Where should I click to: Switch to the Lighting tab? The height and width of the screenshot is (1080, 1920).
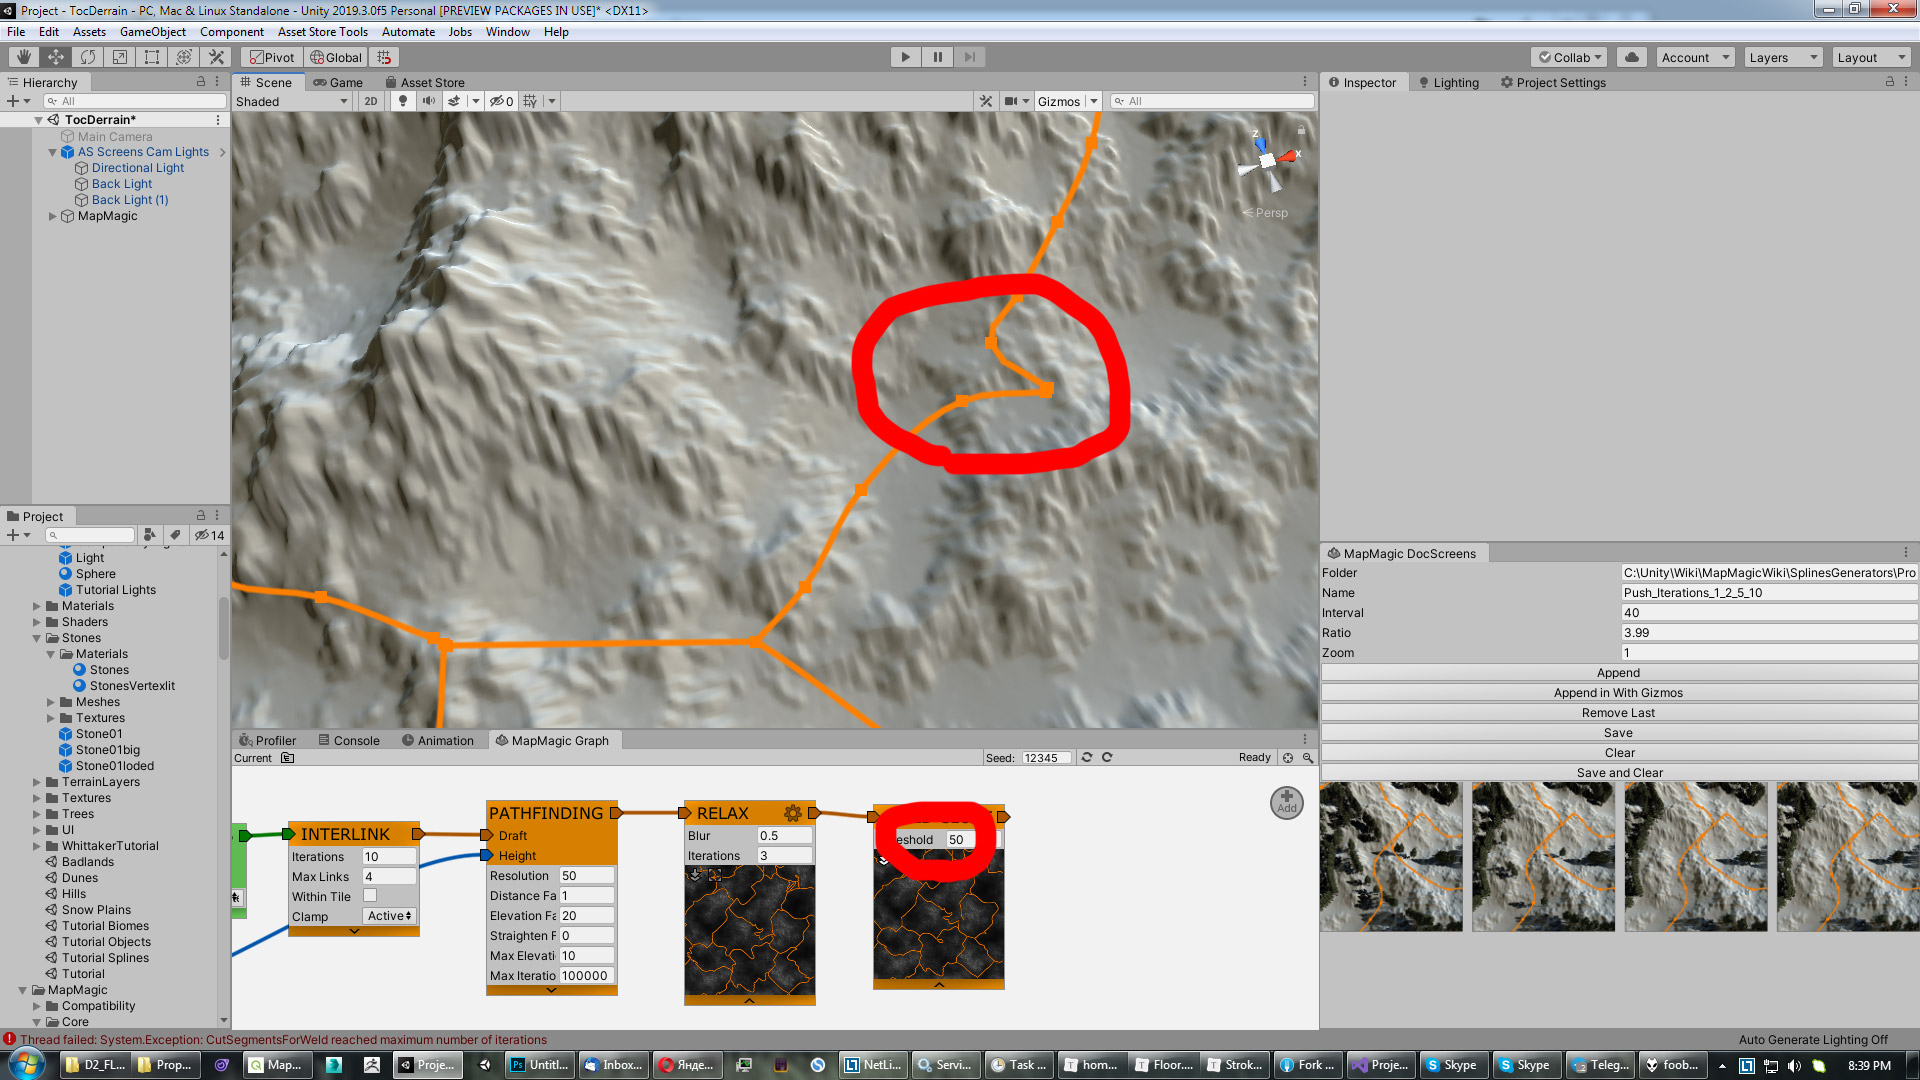[x=1449, y=82]
